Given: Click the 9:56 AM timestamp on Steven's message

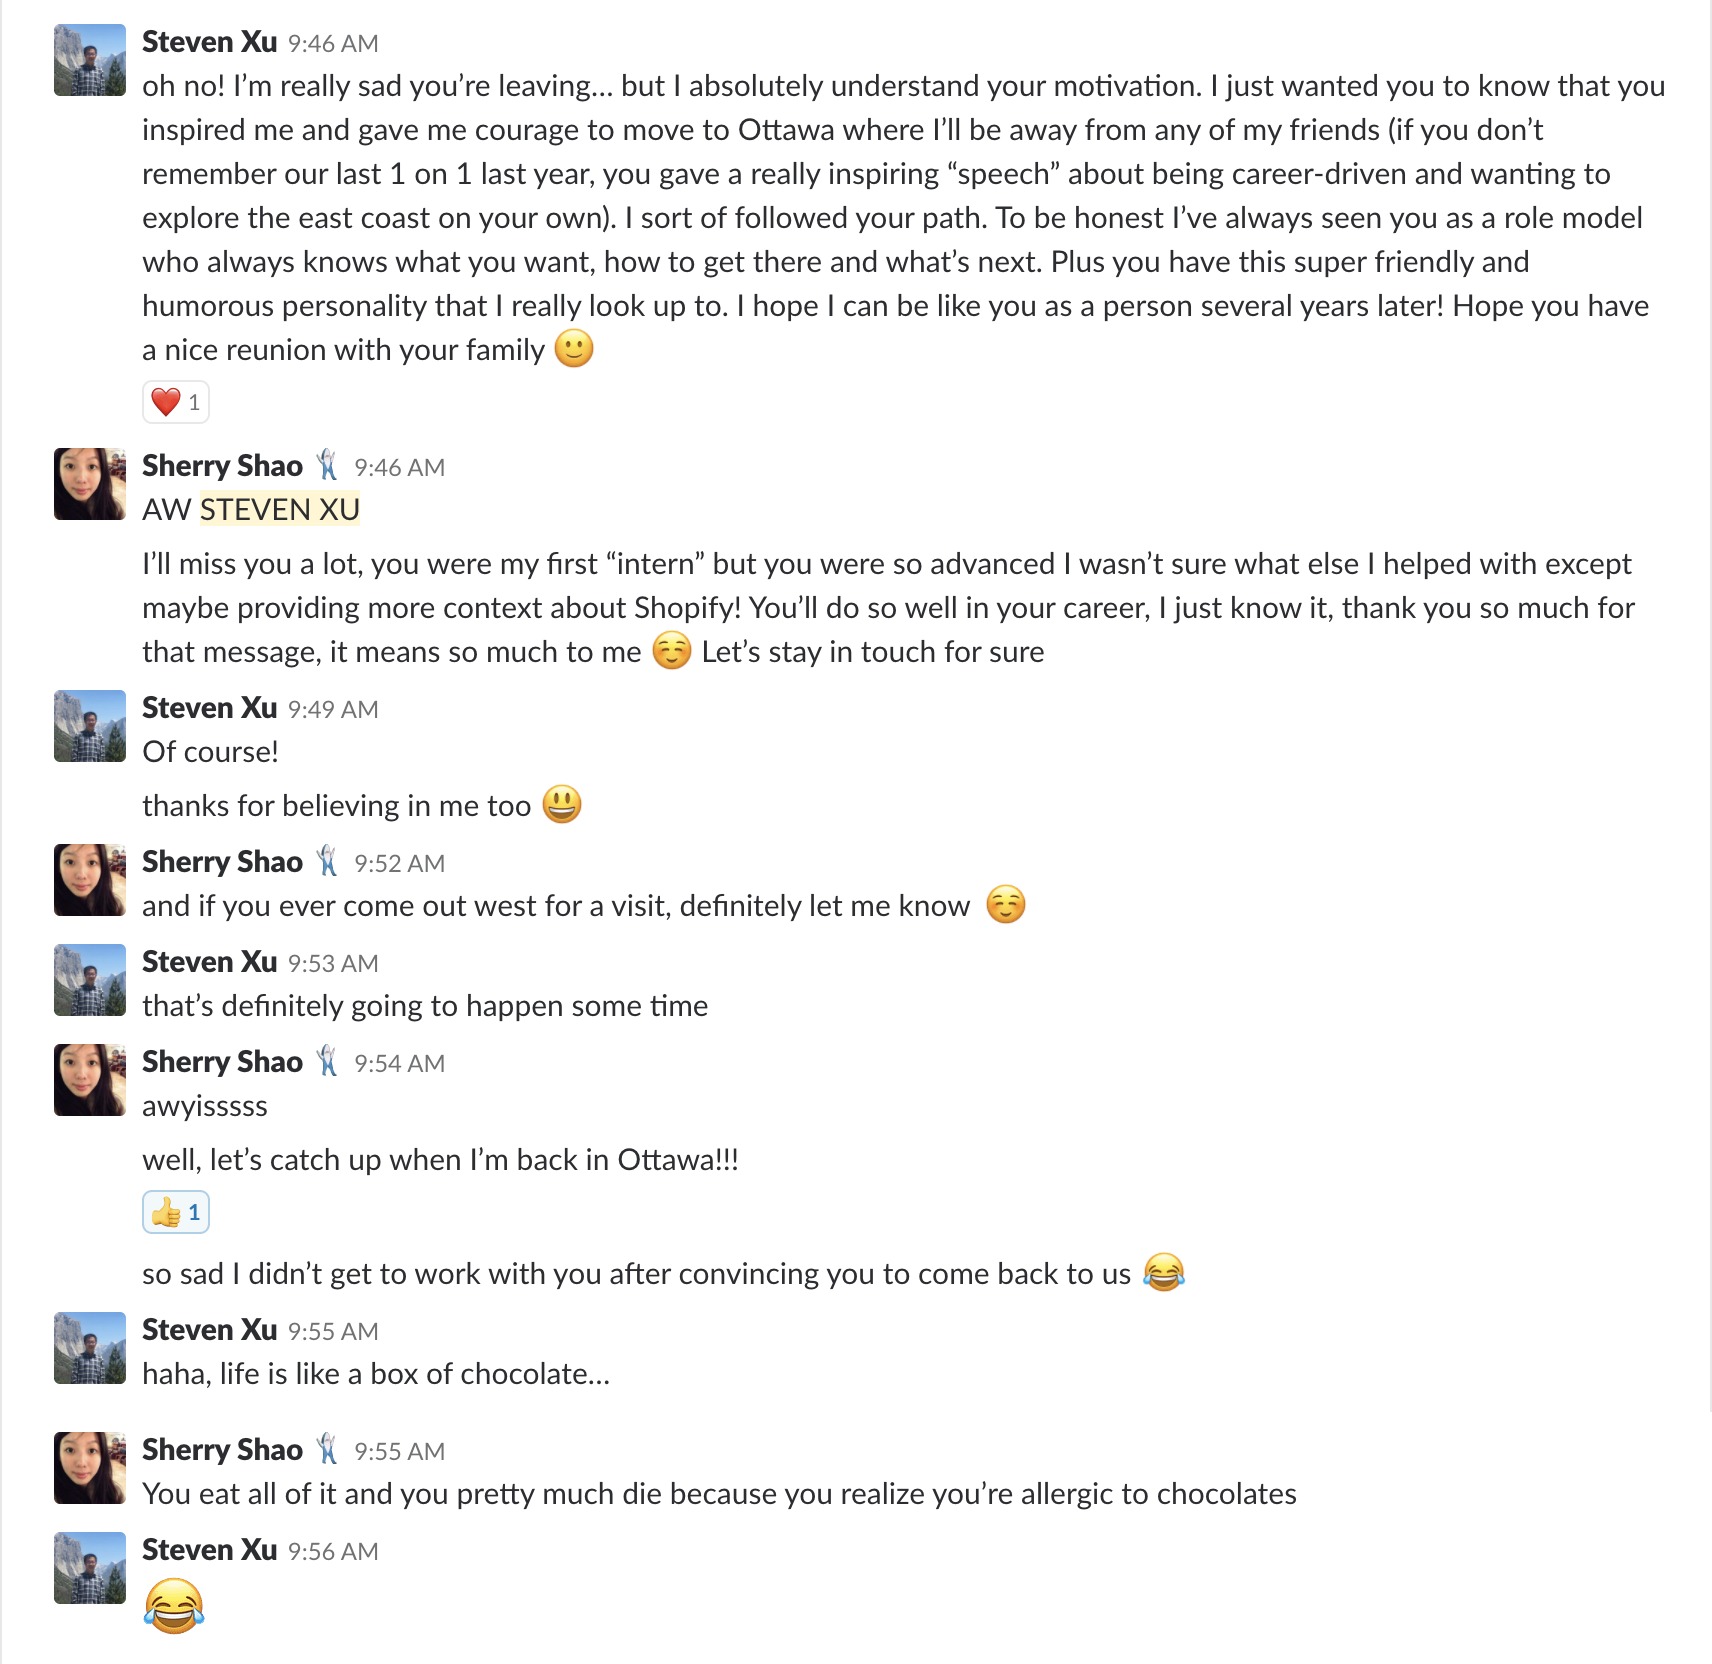Looking at the screenshot, I should click(x=333, y=1552).
